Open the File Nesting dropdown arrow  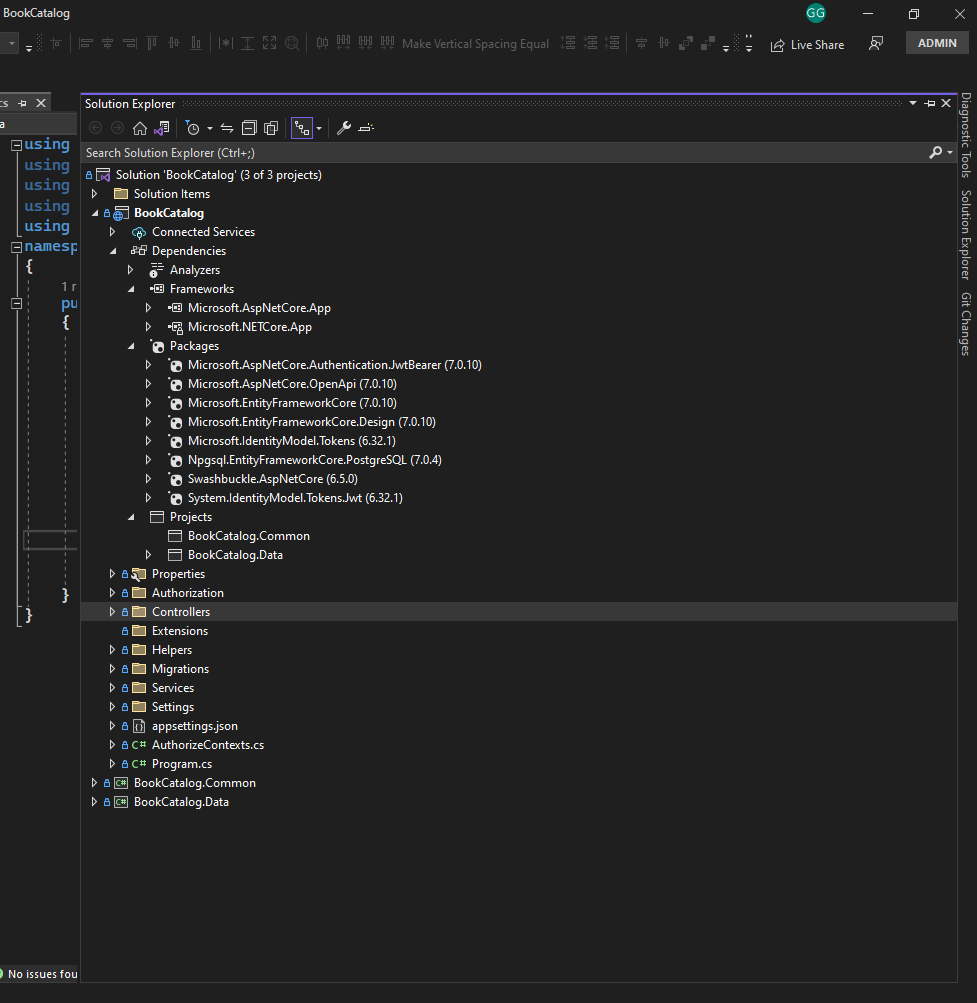pos(319,129)
